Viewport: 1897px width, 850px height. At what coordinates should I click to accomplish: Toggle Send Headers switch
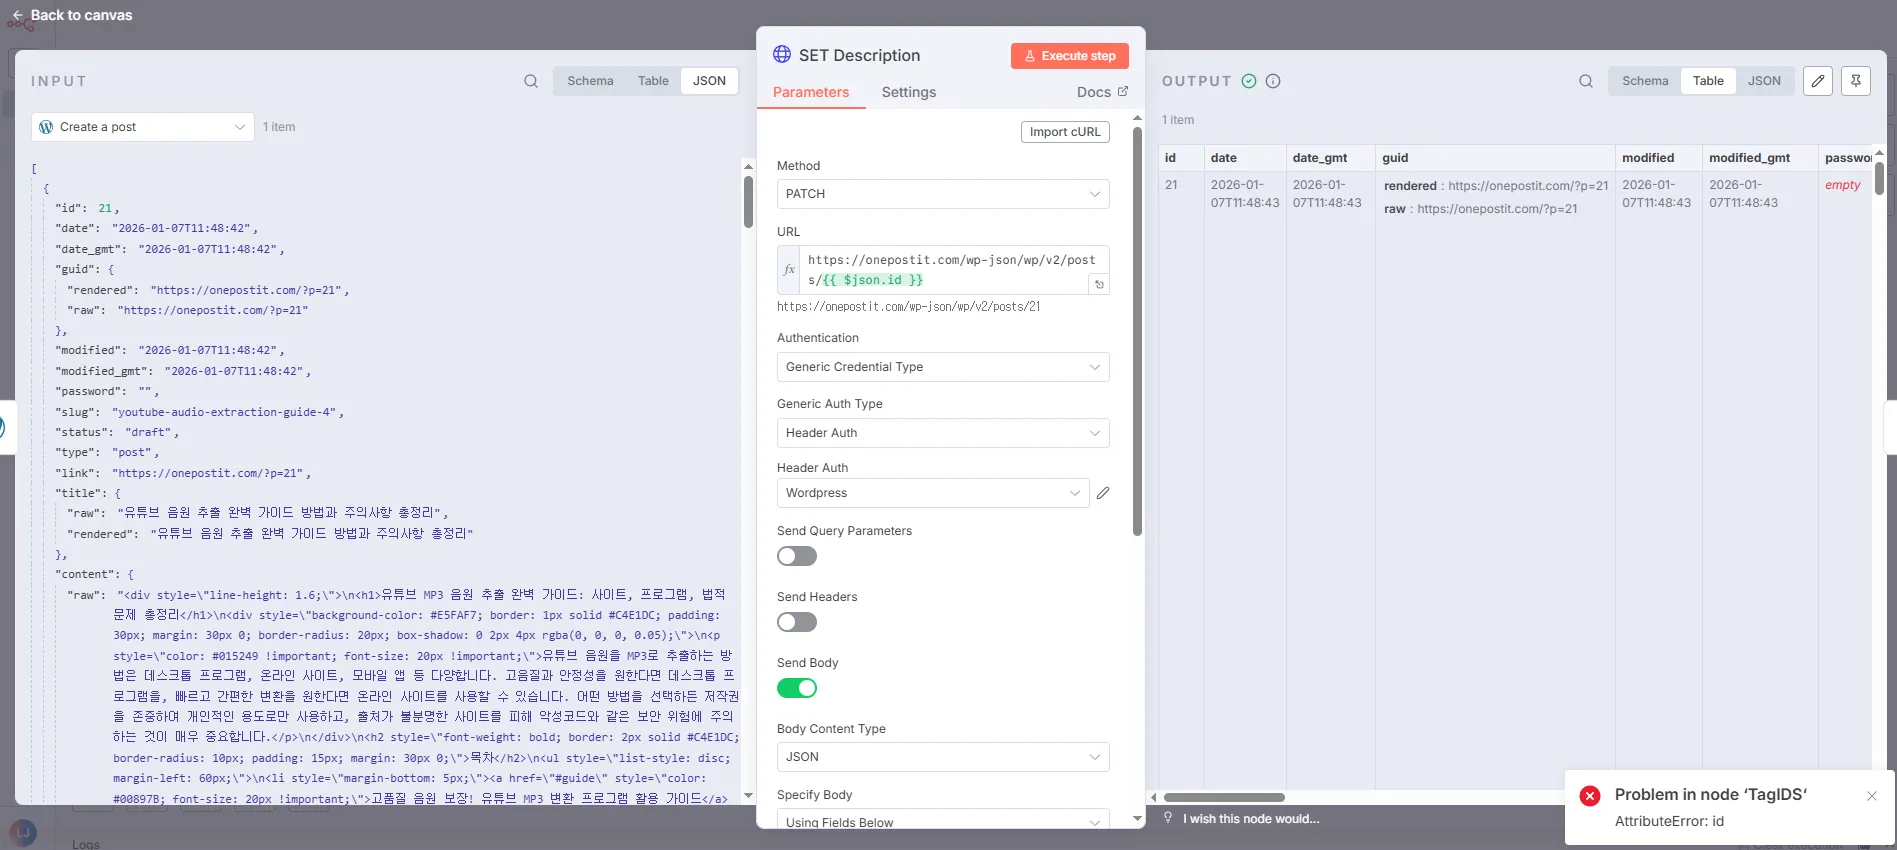(x=797, y=622)
